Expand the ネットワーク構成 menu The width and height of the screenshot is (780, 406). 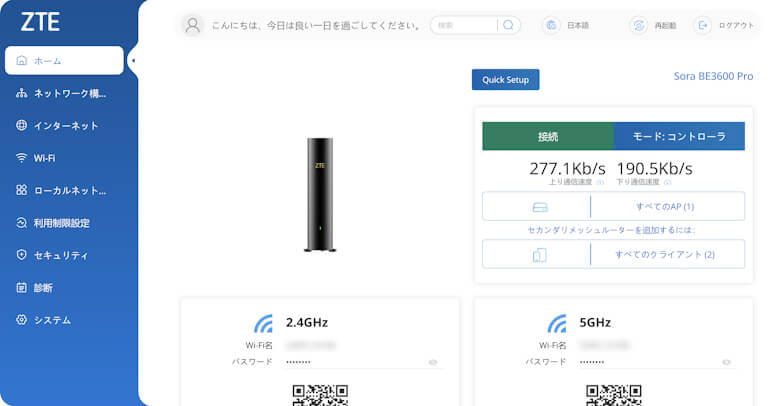[68, 93]
